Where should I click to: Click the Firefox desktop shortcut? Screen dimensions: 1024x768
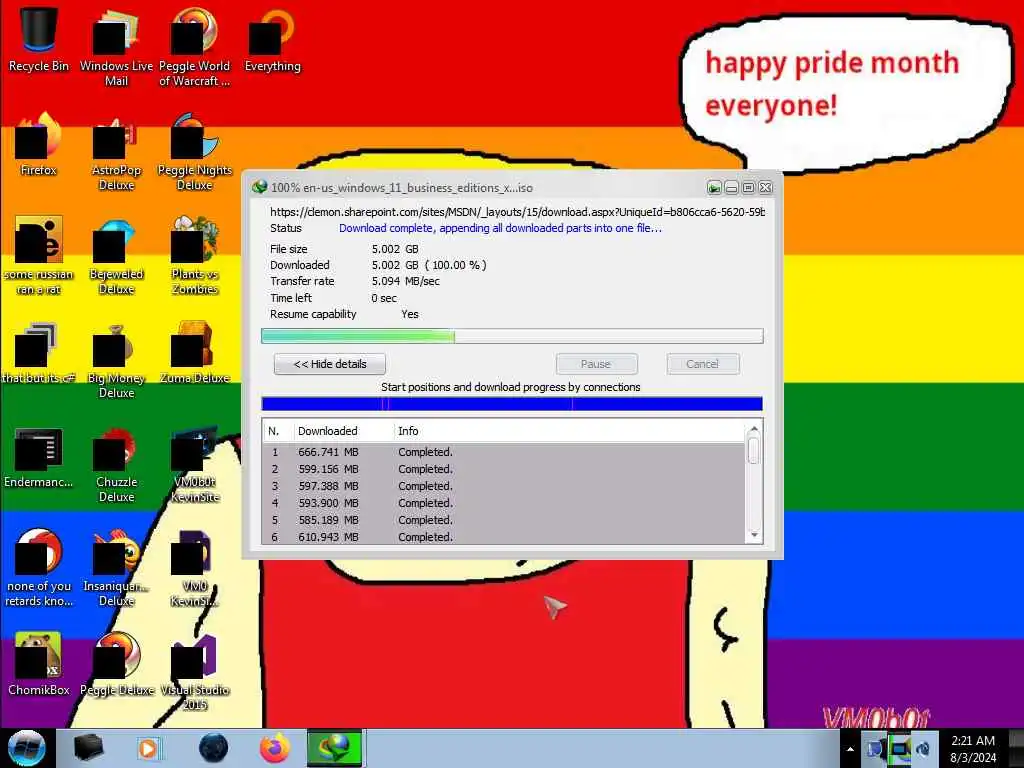39,144
